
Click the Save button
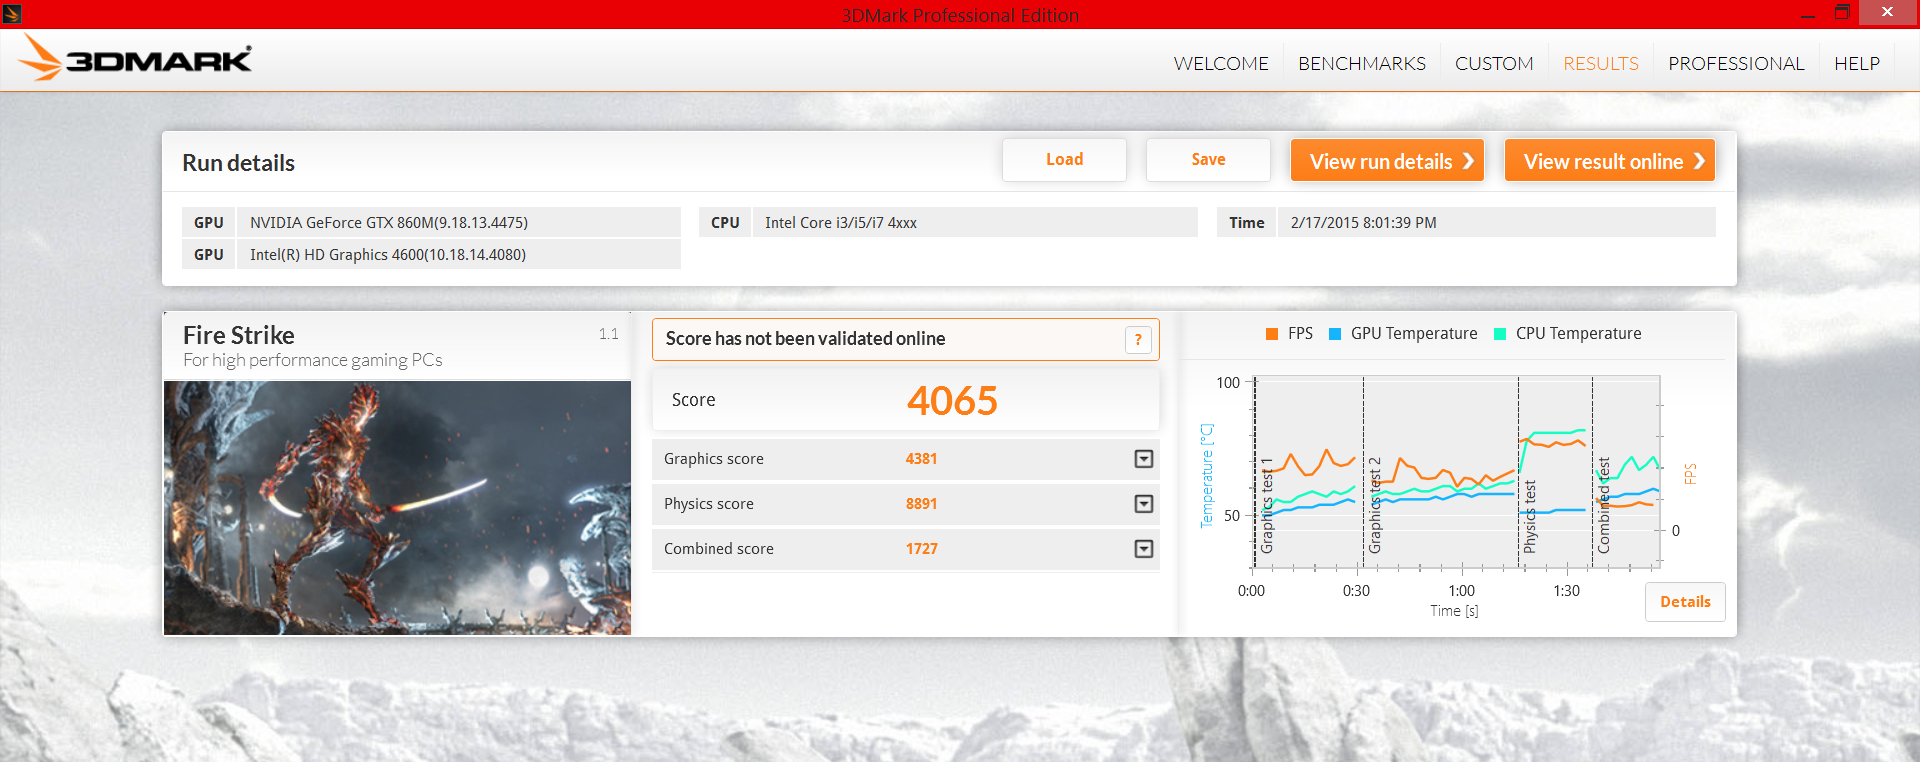coord(1208,160)
